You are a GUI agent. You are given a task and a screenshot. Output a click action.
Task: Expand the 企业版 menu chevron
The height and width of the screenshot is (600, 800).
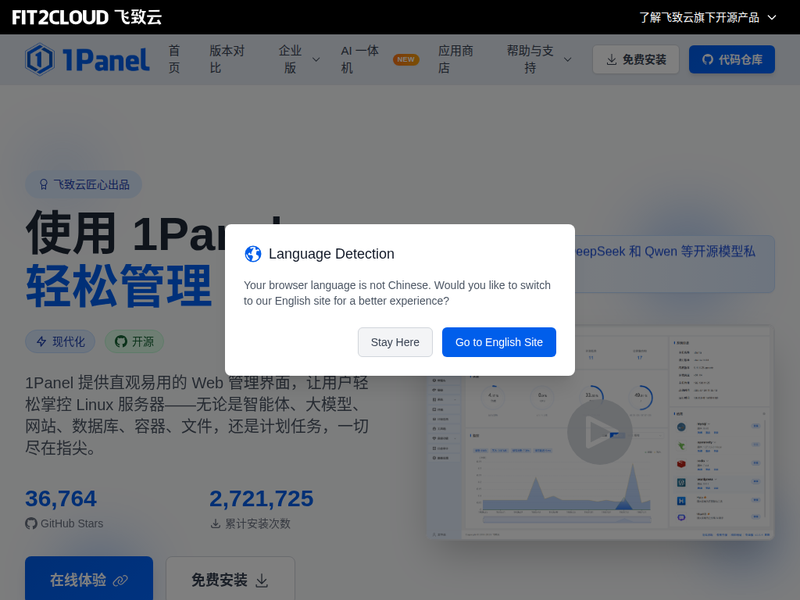(316, 60)
